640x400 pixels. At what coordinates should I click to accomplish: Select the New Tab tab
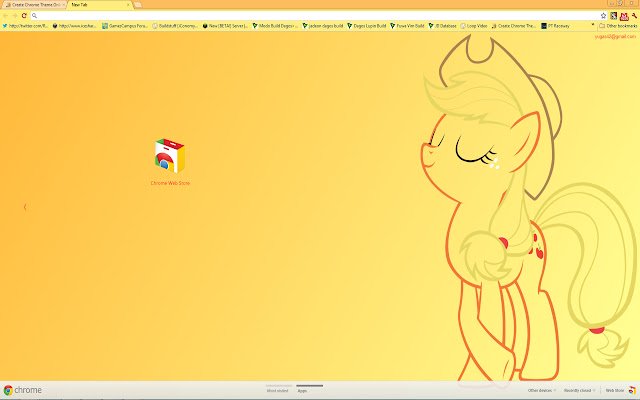click(98, 5)
